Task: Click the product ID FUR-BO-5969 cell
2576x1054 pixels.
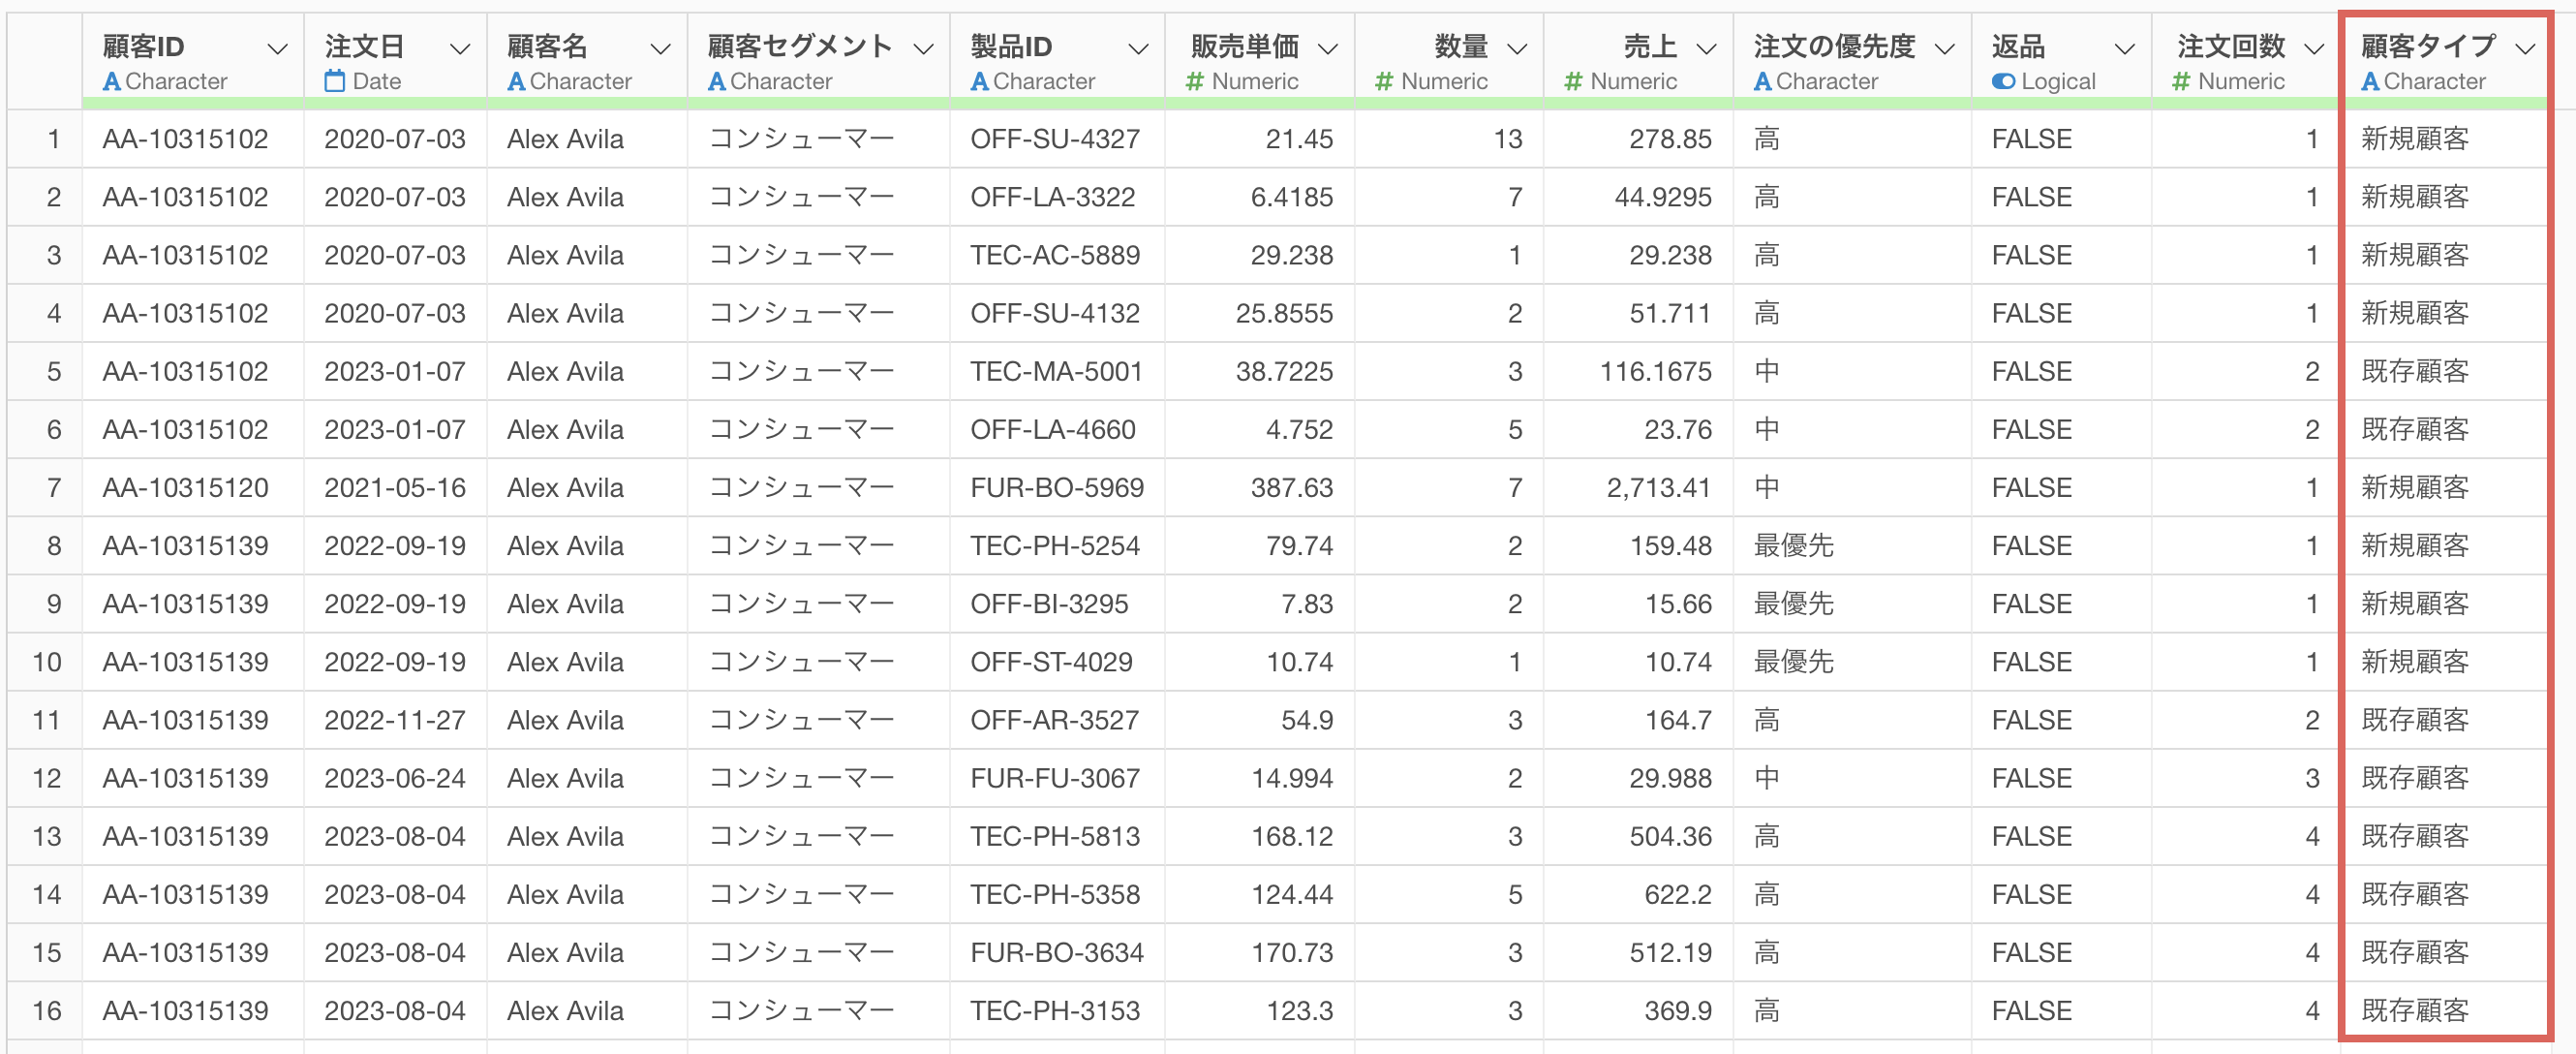Action: point(1057,488)
